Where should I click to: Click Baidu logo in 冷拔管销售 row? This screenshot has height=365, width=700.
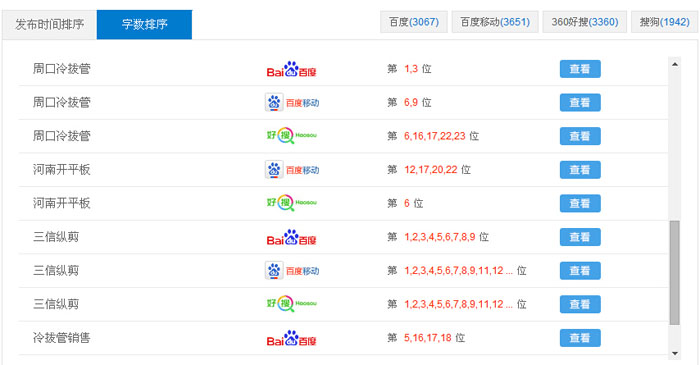pyautogui.click(x=291, y=338)
